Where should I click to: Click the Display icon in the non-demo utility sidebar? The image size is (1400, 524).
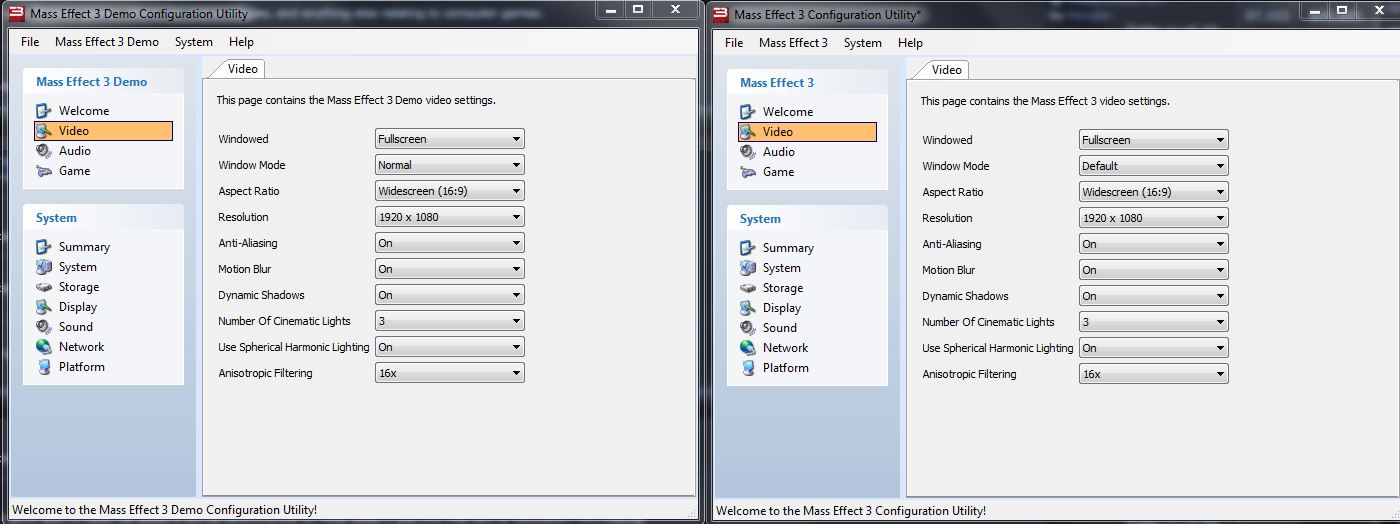pos(748,308)
